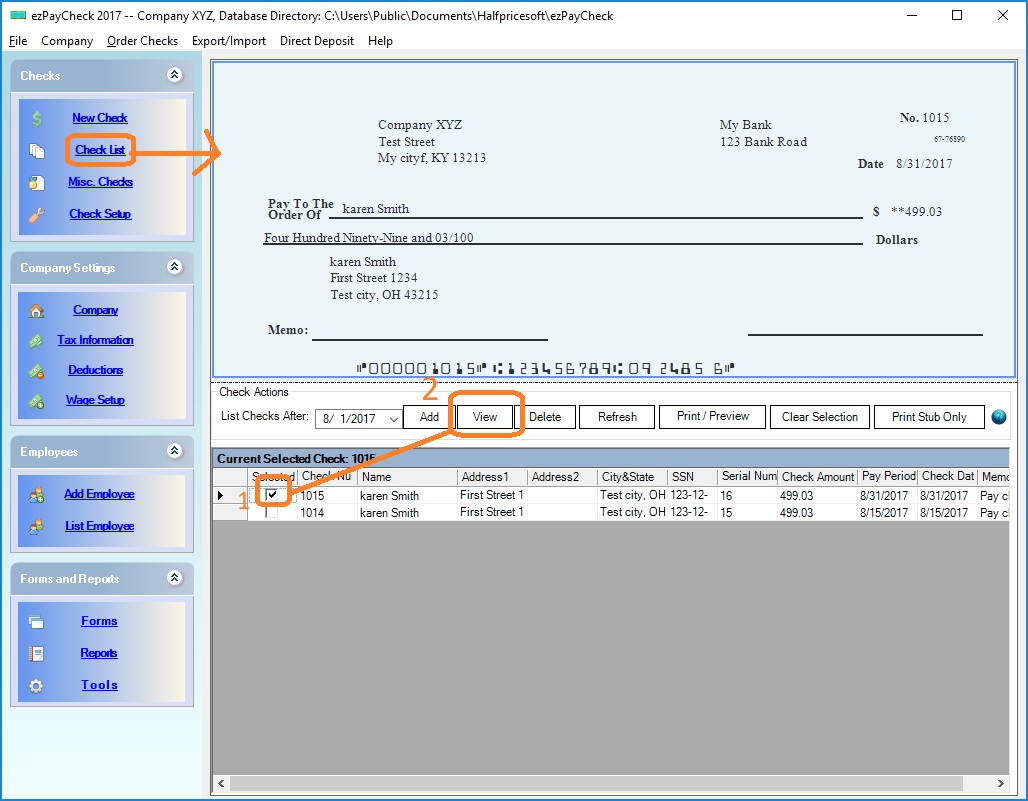Open the Tax Information link

(x=95, y=340)
